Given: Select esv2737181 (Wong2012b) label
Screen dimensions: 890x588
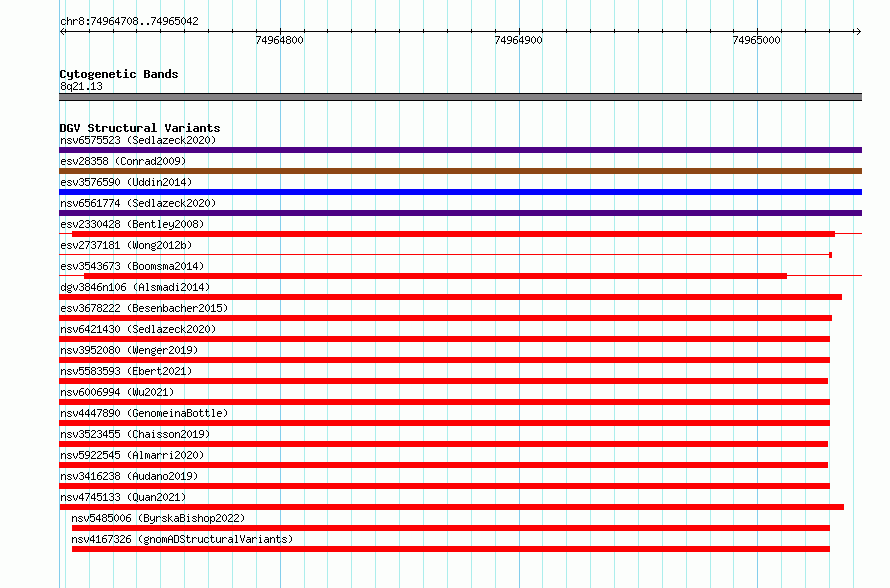Looking at the screenshot, I should (126, 245).
